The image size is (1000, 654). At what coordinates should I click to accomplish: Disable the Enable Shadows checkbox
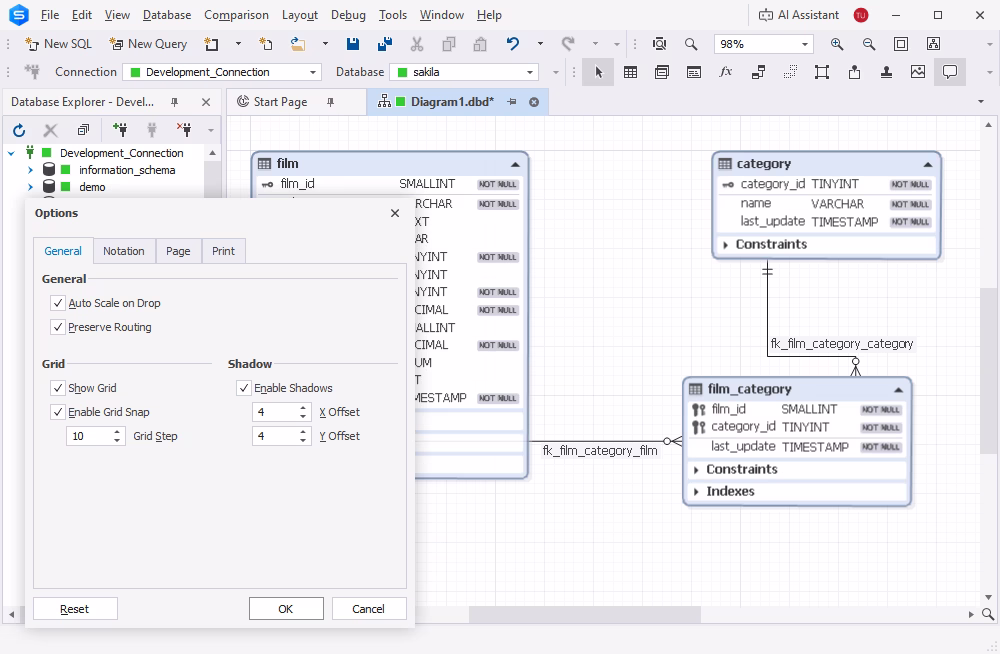[244, 388]
